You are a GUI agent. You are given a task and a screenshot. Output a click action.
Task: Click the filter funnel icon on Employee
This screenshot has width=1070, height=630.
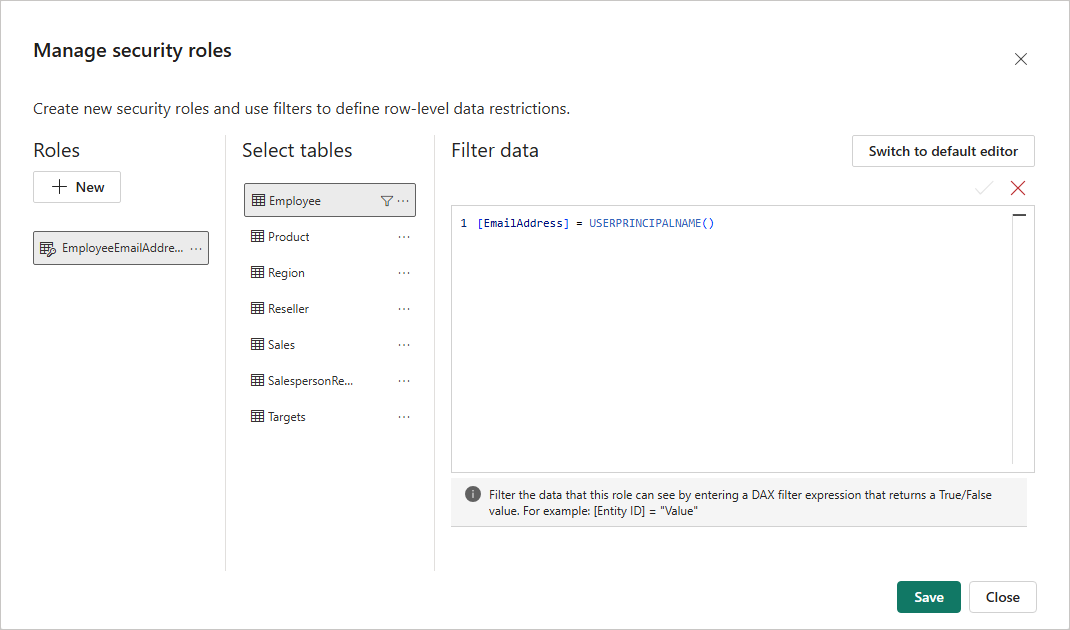(386, 201)
